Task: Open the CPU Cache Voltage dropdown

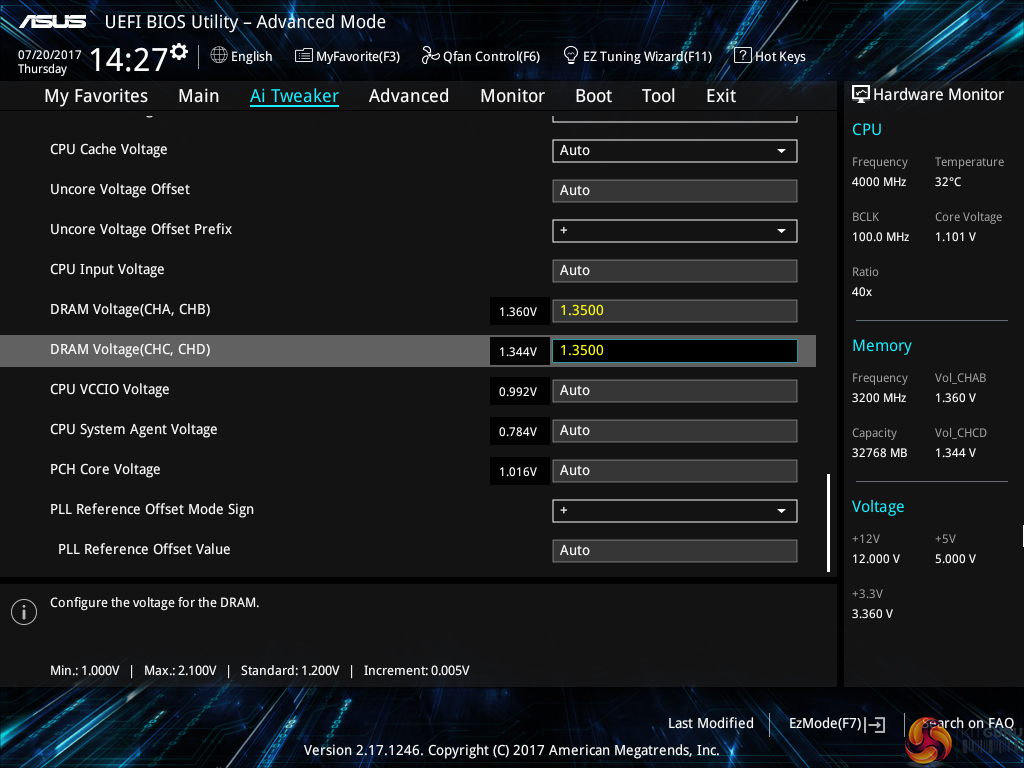Action: 674,150
